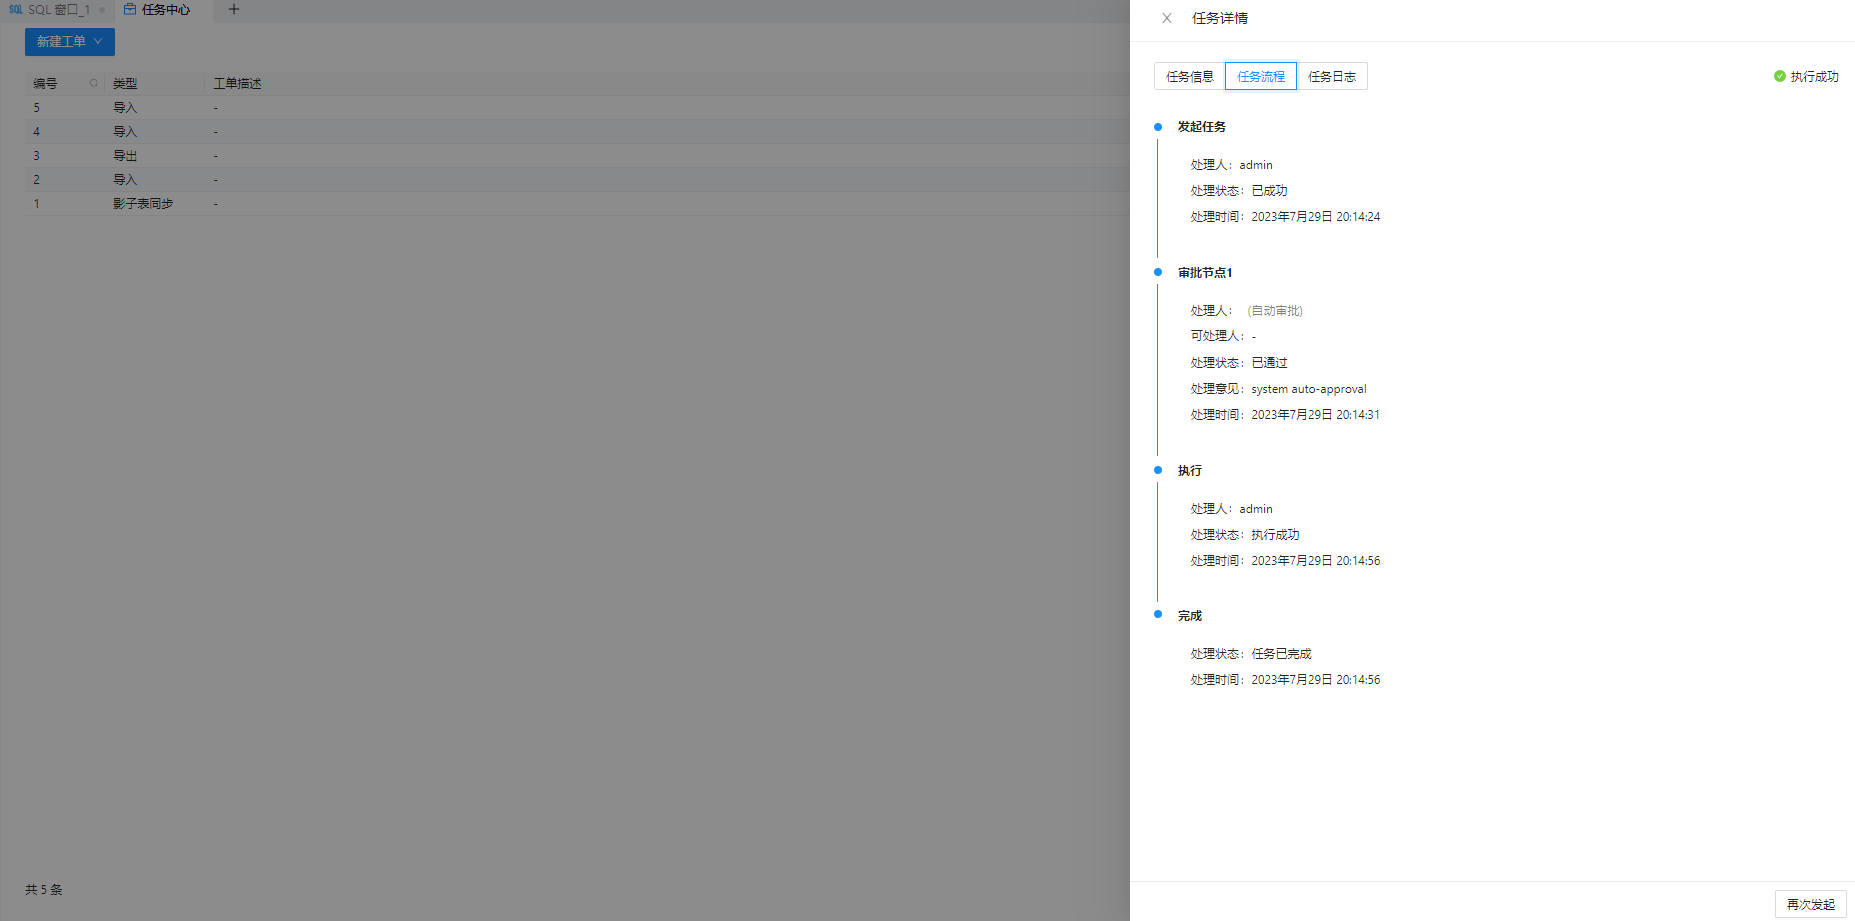Click the search icon in 编号 column
Screen dimensions: 1855x921
click(94, 83)
